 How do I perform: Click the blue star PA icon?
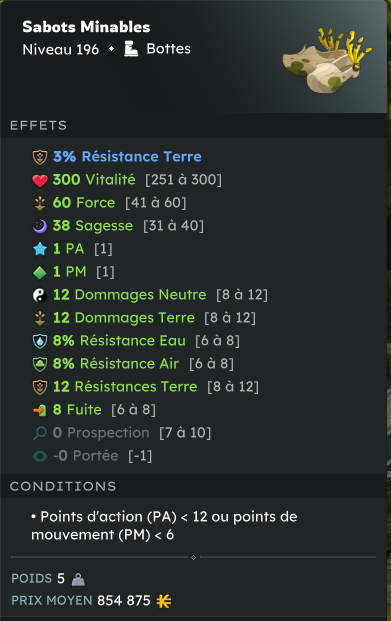pyautogui.click(x=40, y=249)
